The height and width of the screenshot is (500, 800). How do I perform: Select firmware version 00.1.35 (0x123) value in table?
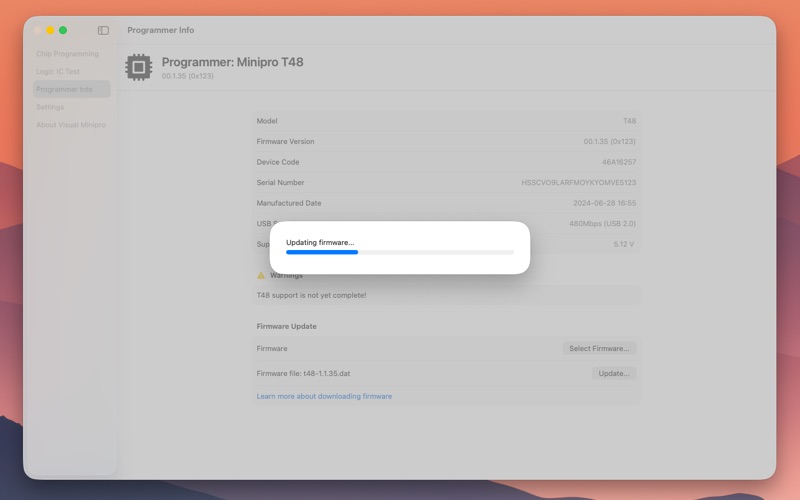tap(610, 141)
